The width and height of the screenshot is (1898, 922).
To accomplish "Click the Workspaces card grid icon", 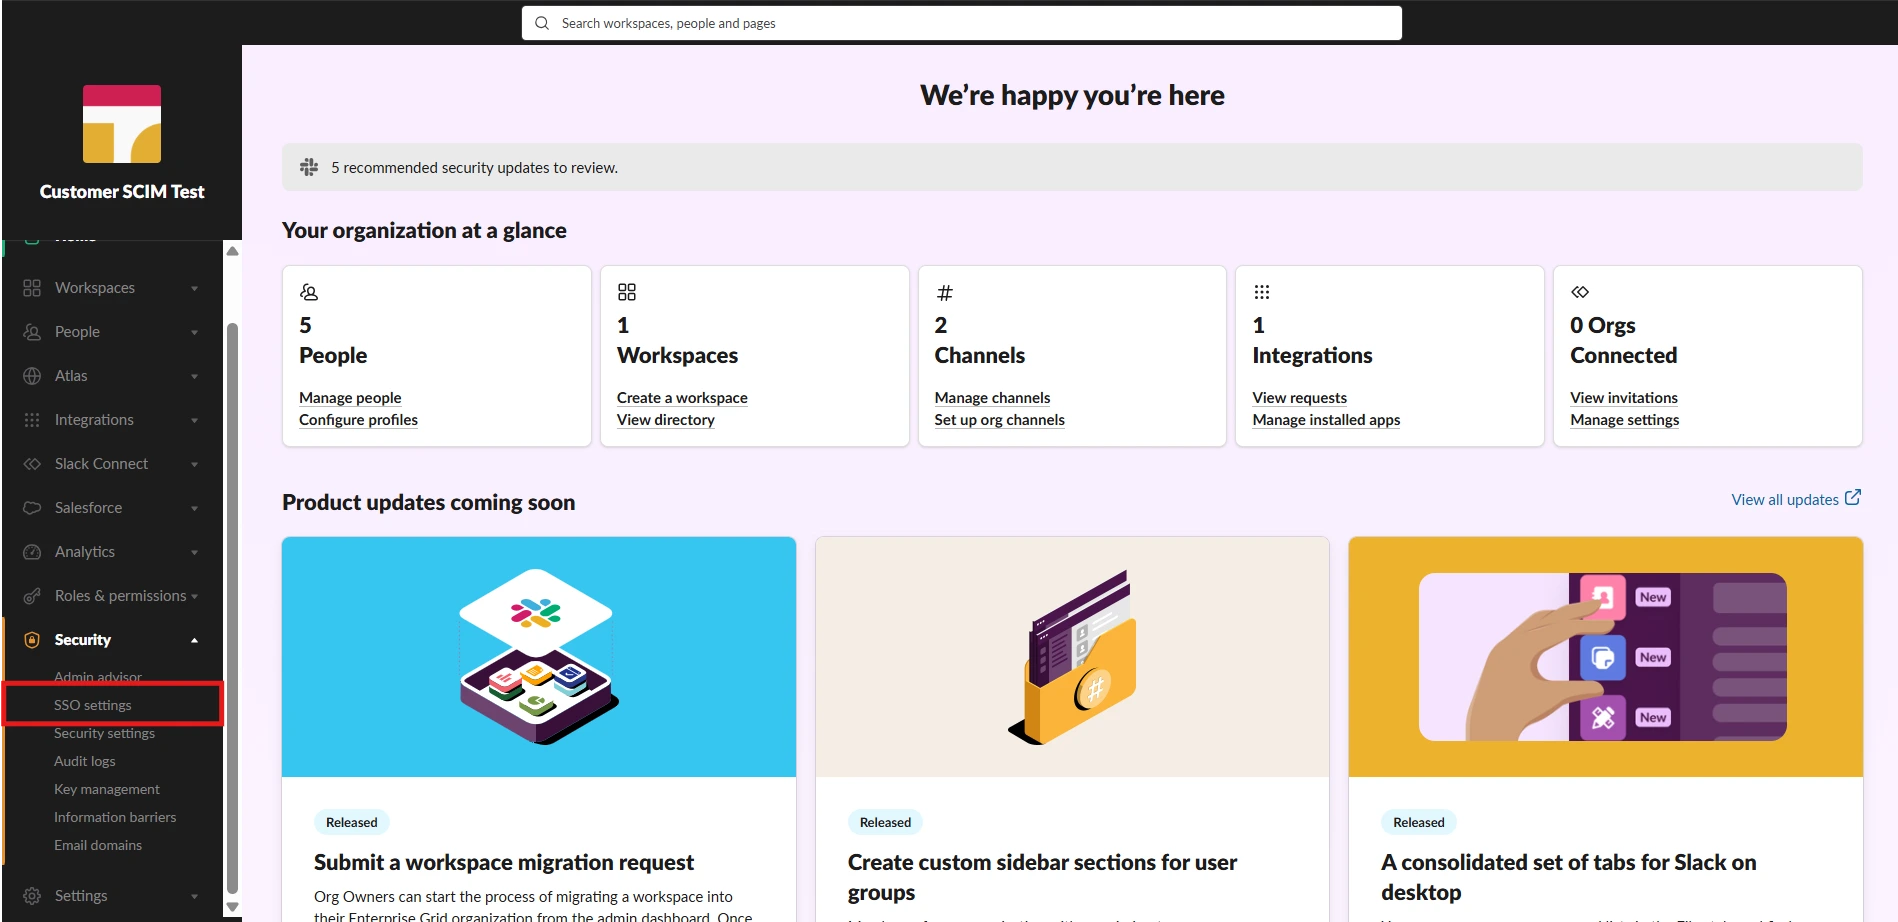I will pyautogui.click(x=627, y=292).
